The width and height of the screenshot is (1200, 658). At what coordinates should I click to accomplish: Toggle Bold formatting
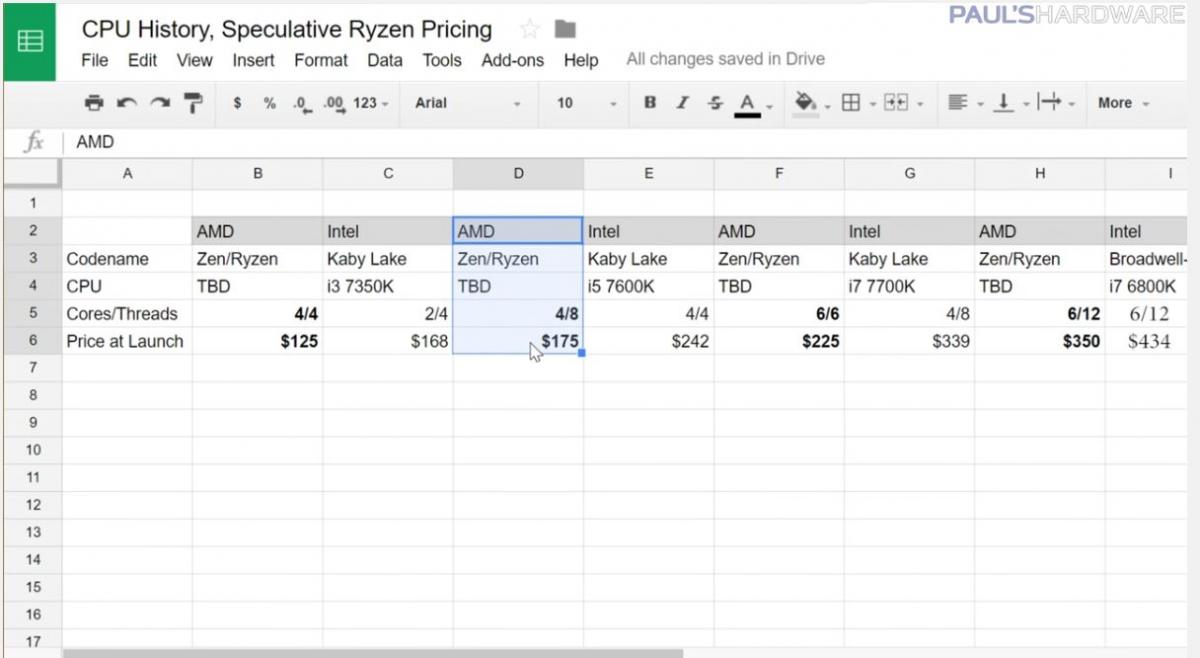point(650,102)
